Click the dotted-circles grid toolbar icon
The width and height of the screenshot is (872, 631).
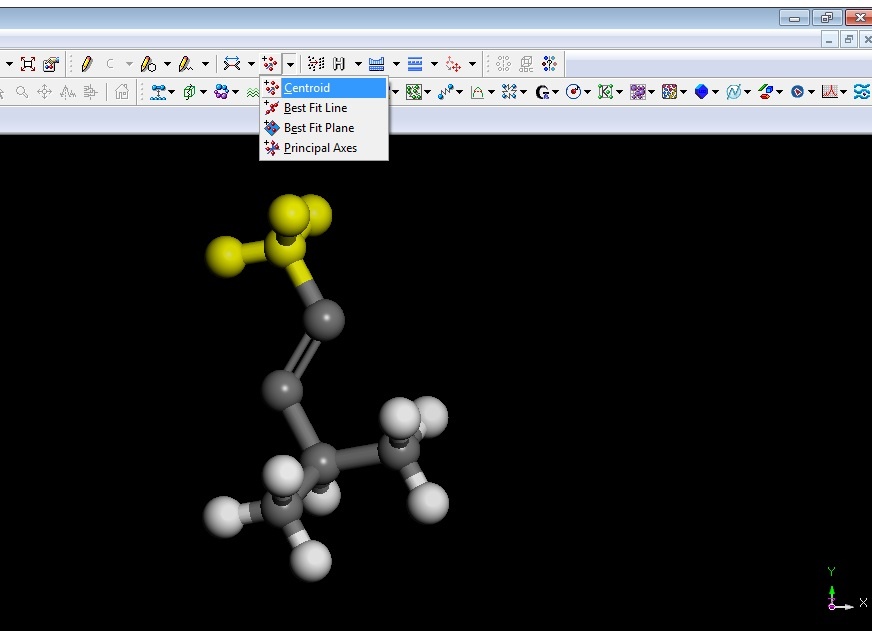click(x=503, y=64)
